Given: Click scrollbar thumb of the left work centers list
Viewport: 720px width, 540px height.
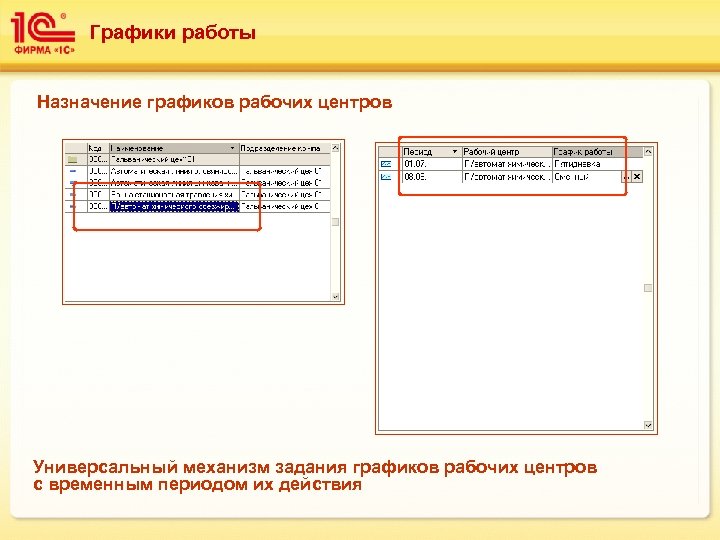Looking at the screenshot, I should (335, 222).
